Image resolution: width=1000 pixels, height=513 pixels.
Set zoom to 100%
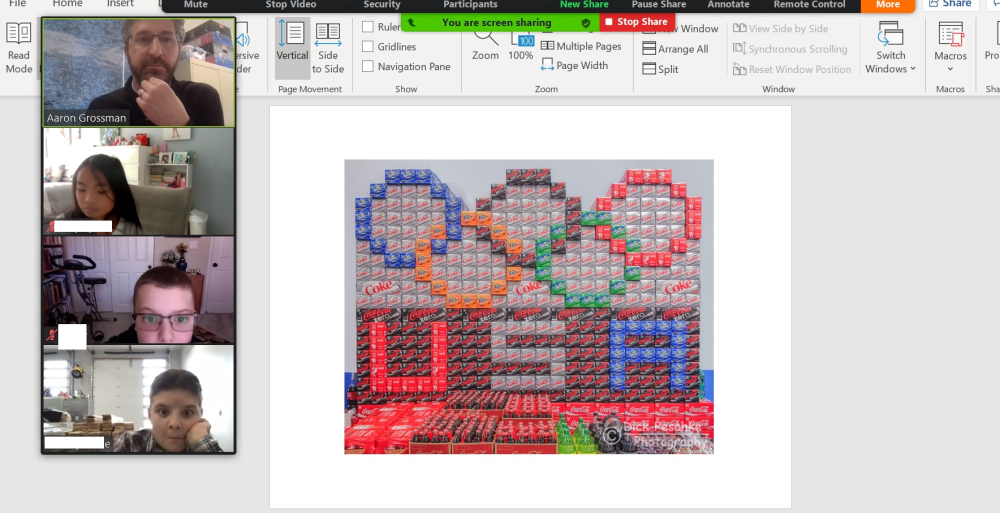coord(521,45)
